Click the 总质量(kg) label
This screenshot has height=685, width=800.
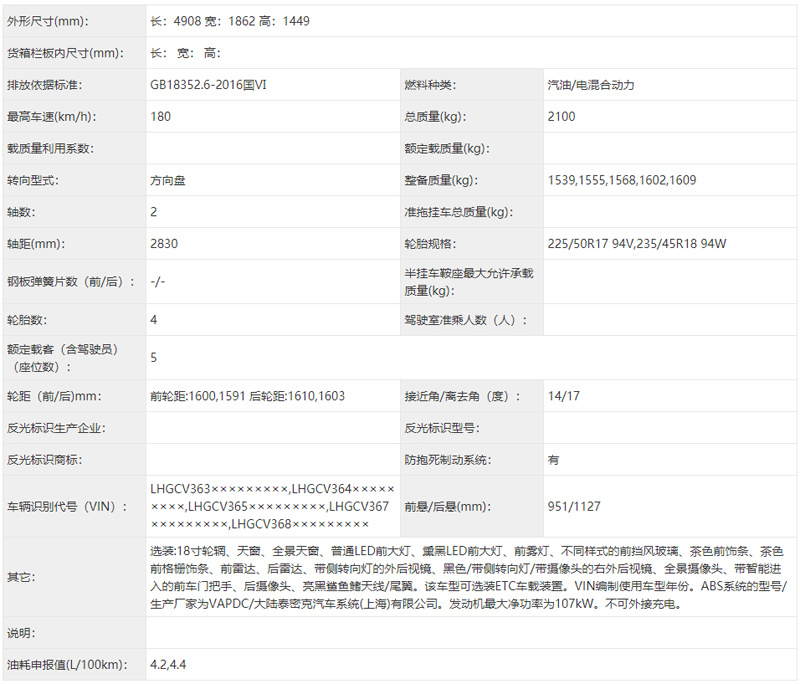435,116
